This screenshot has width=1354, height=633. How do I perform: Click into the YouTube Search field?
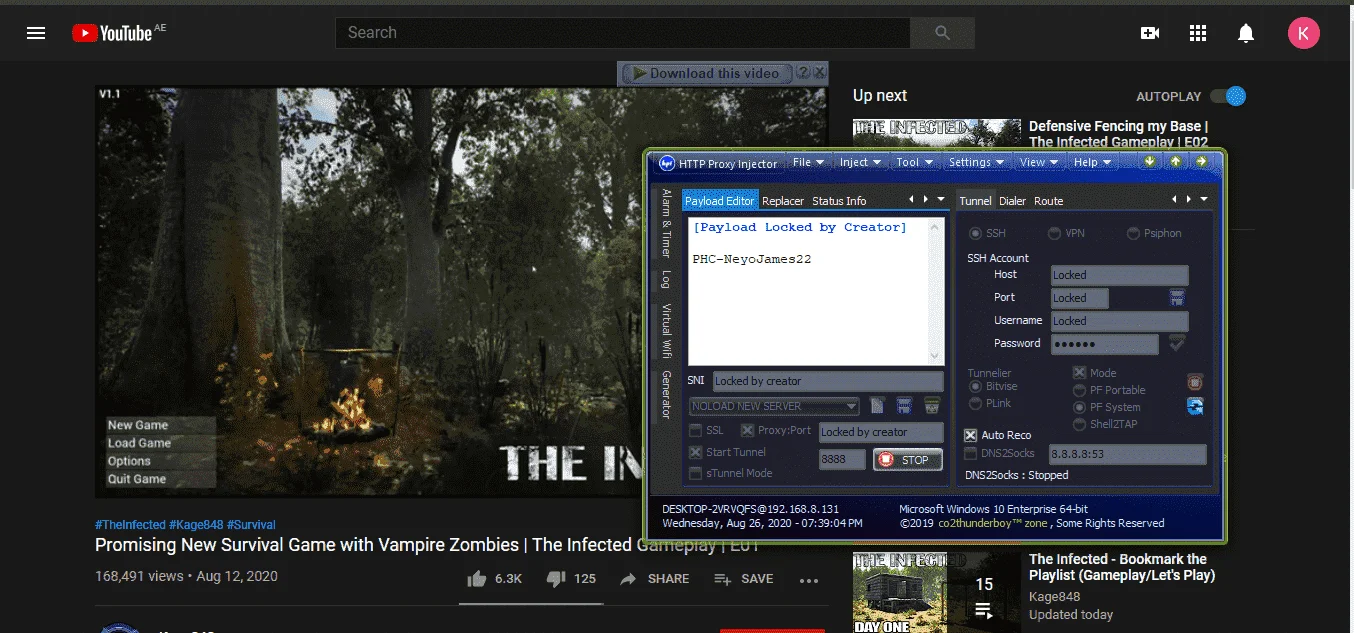click(x=623, y=33)
